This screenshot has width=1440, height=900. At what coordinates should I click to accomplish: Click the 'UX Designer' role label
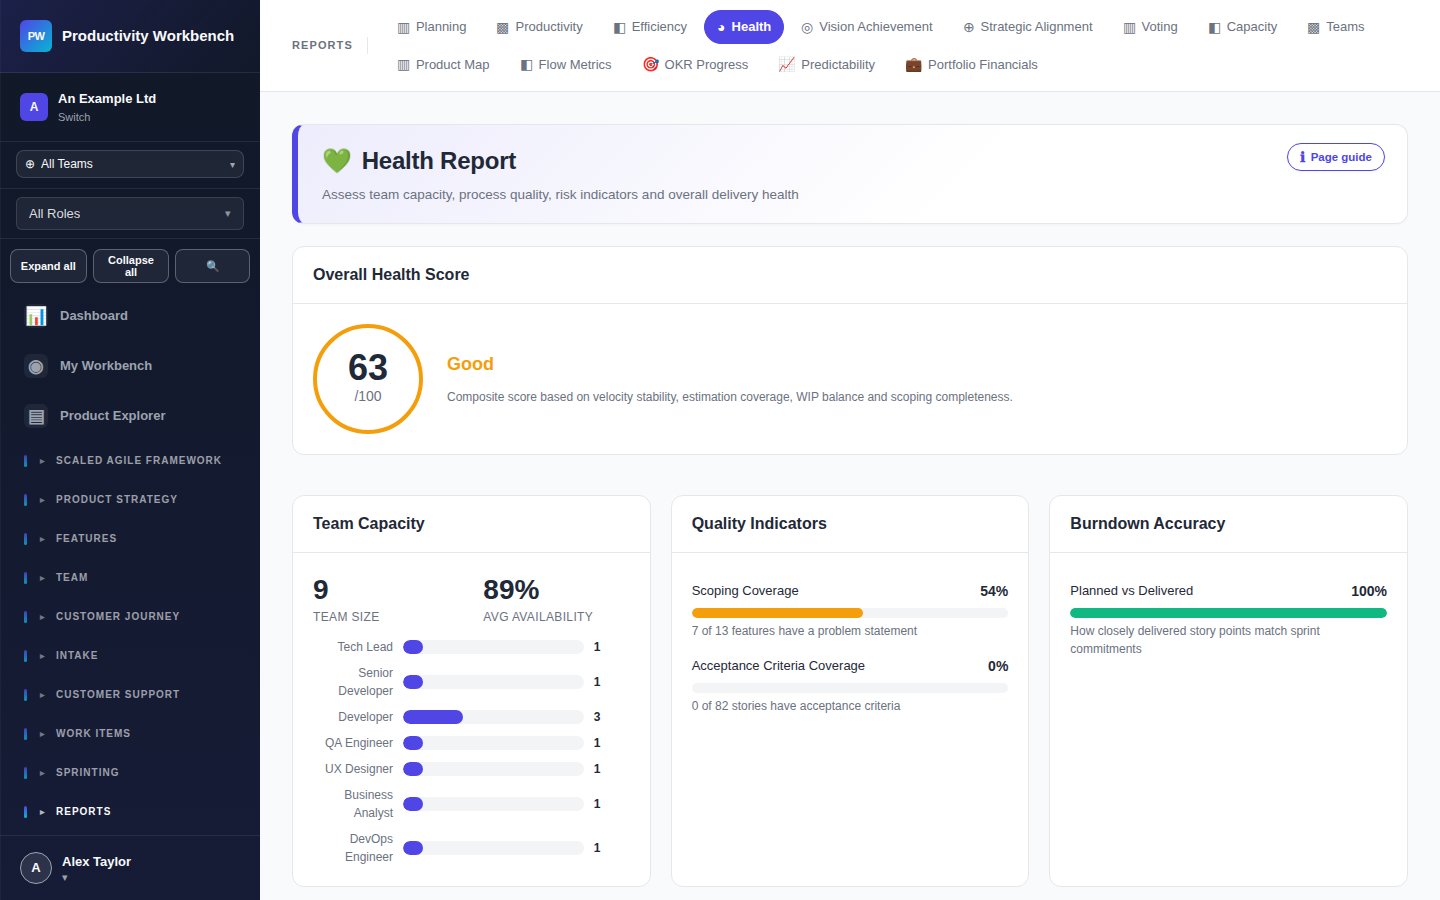click(x=359, y=769)
